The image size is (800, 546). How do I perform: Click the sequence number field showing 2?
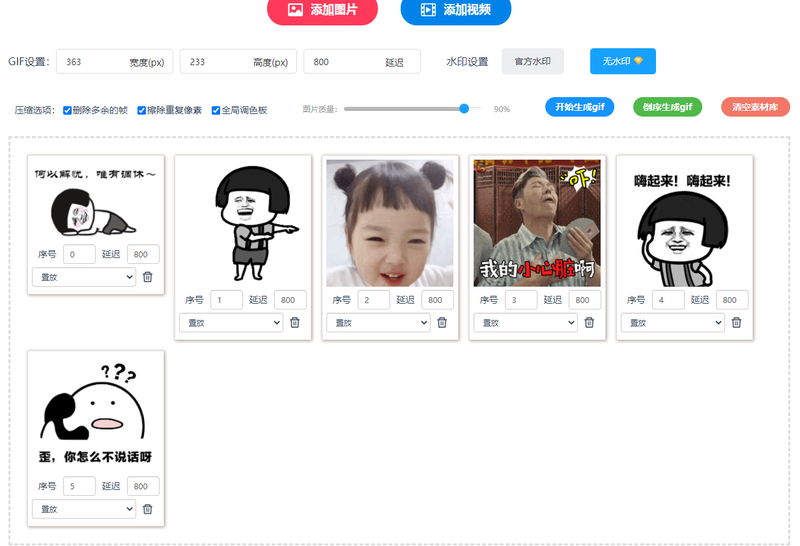[374, 300]
